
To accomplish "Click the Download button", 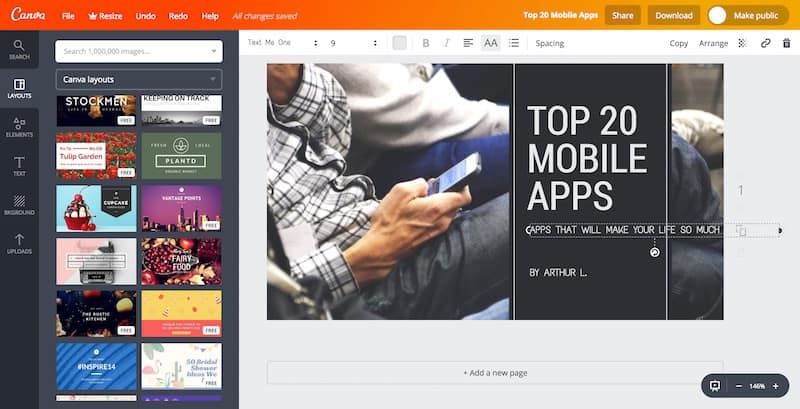I will tap(673, 16).
